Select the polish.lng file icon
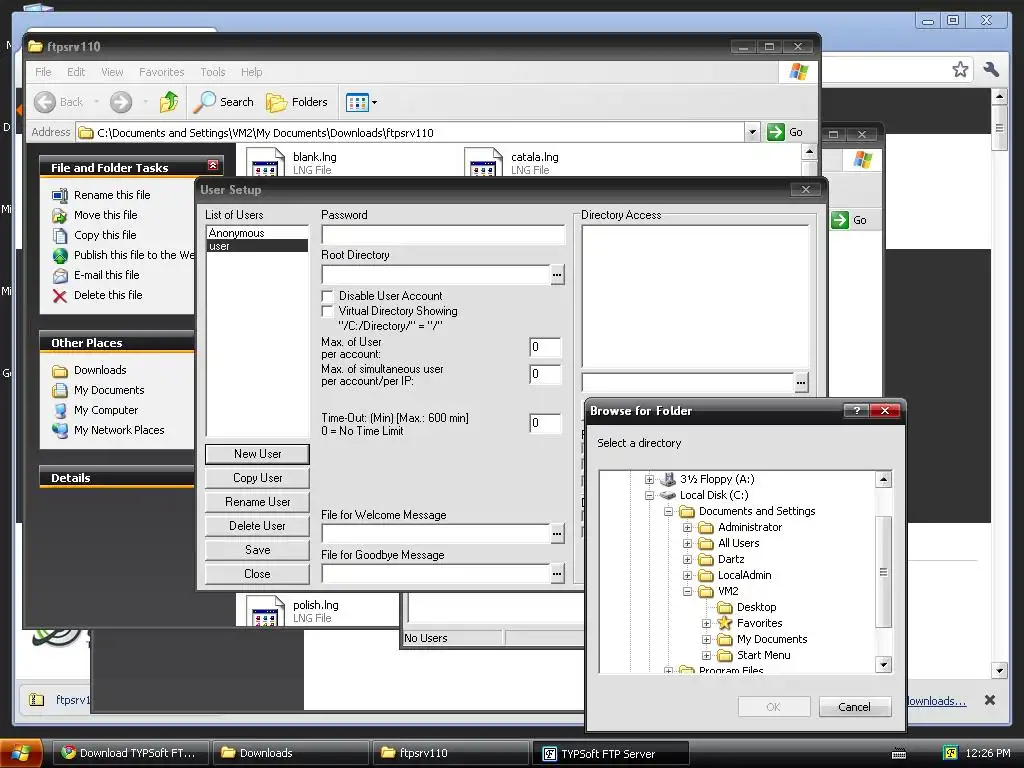 point(265,611)
